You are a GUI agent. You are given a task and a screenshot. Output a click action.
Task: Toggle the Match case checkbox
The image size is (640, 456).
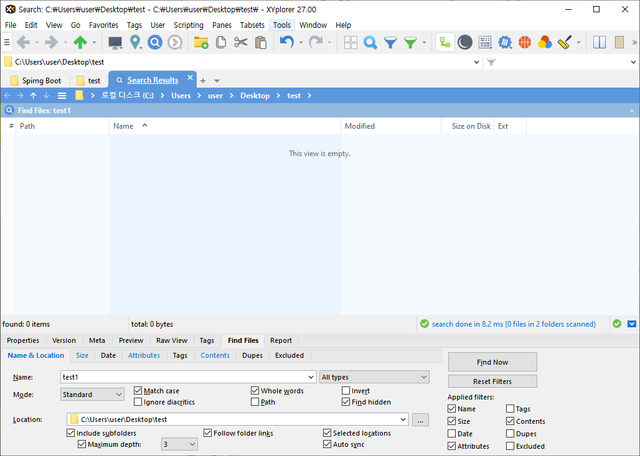coord(138,391)
